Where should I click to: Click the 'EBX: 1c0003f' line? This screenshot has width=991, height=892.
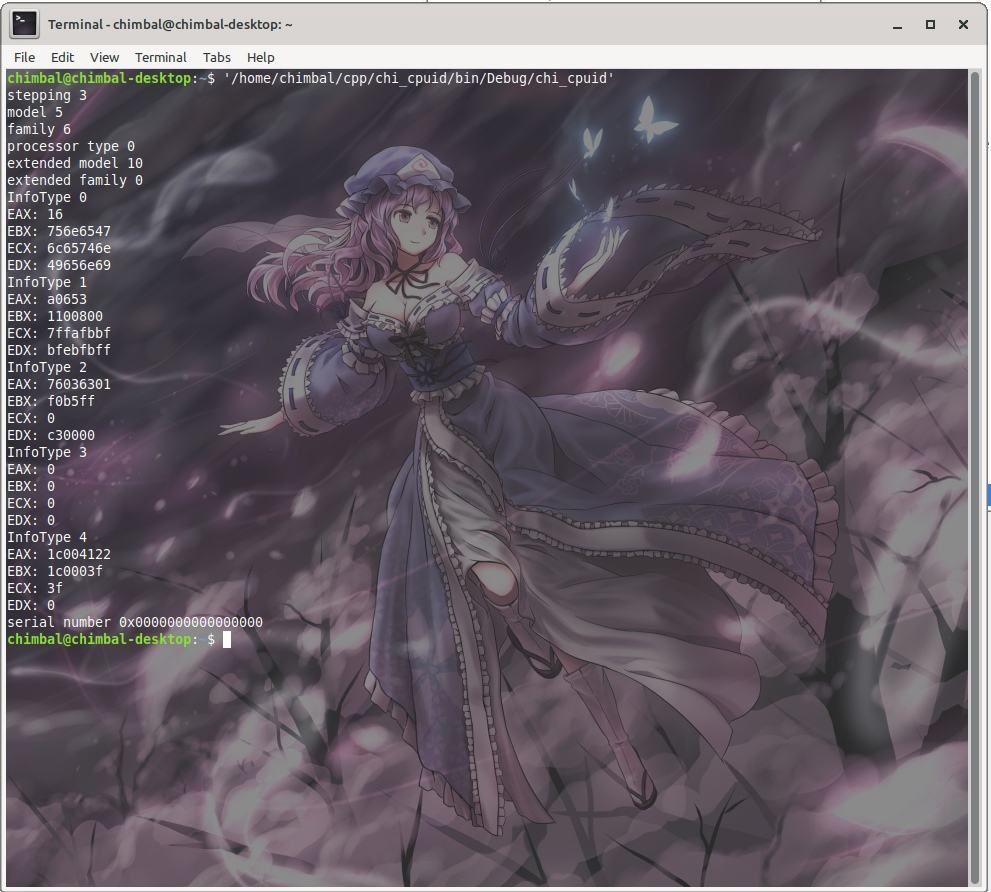(55, 571)
